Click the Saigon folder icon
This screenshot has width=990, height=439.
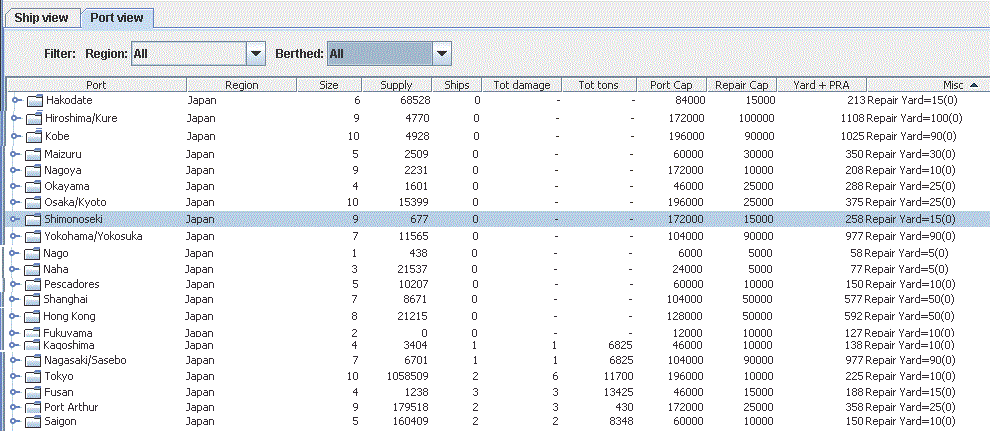pos(33,421)
